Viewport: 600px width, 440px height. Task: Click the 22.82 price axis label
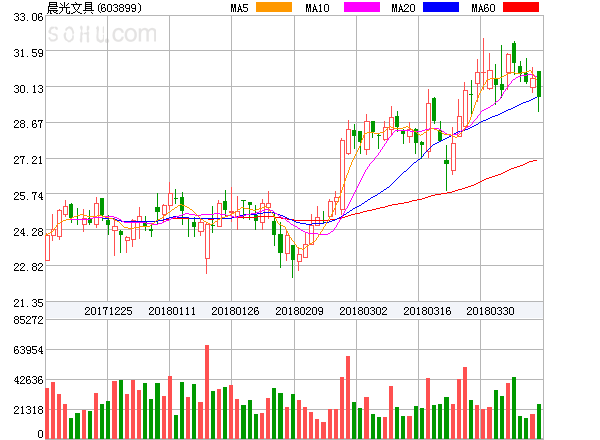pos(28,267)
